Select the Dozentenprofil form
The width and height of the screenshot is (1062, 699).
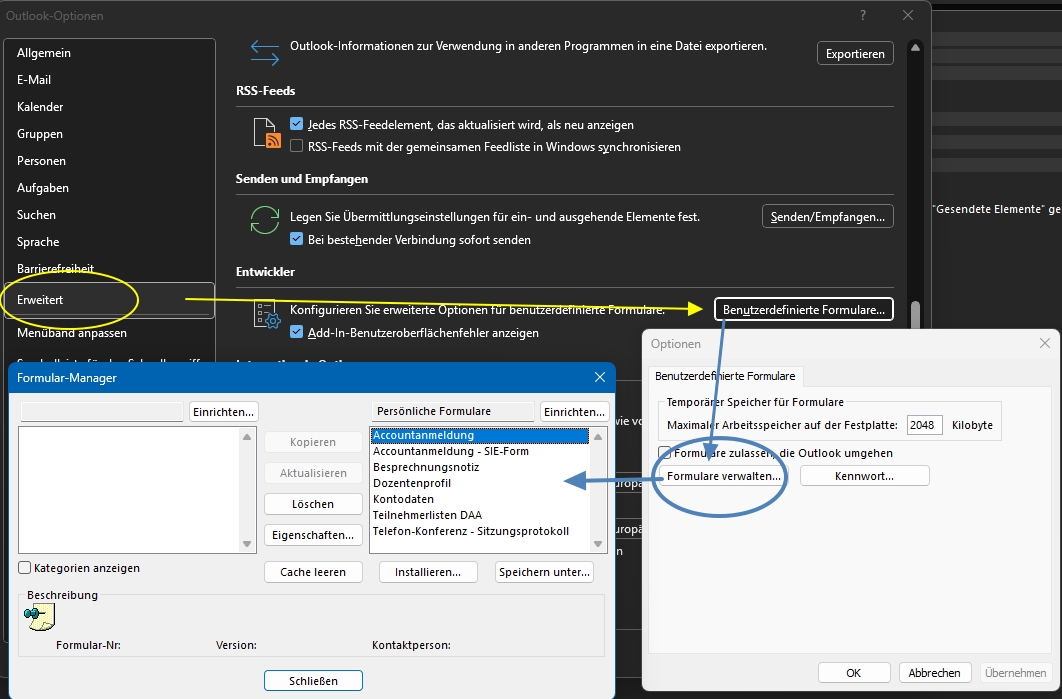point(480,483)
